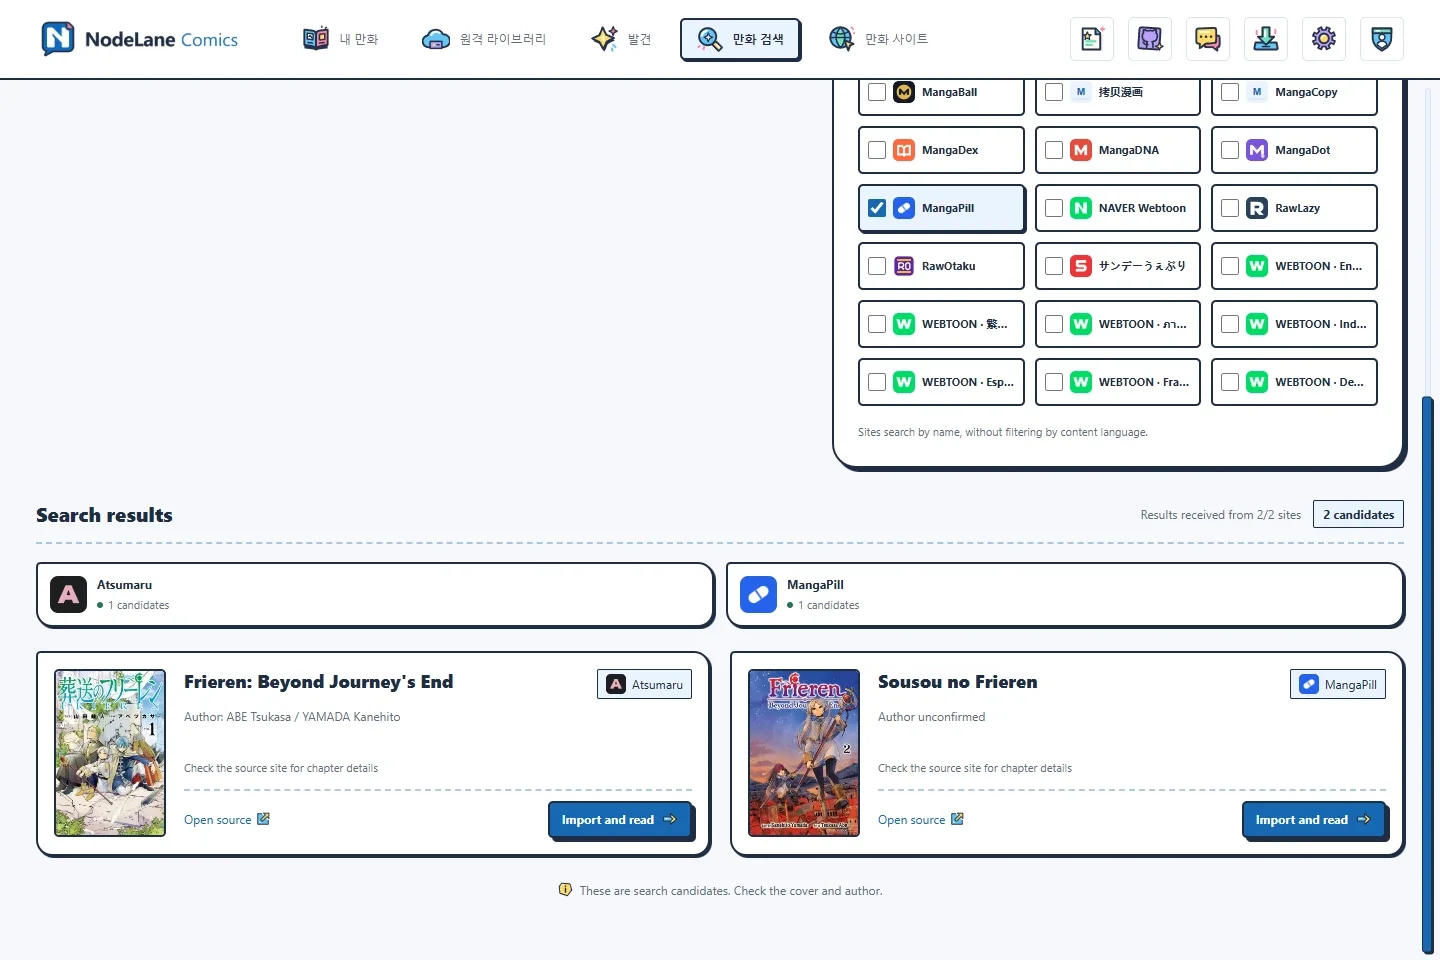Click the MangaPill source tag on second card

coord(1338,684)
